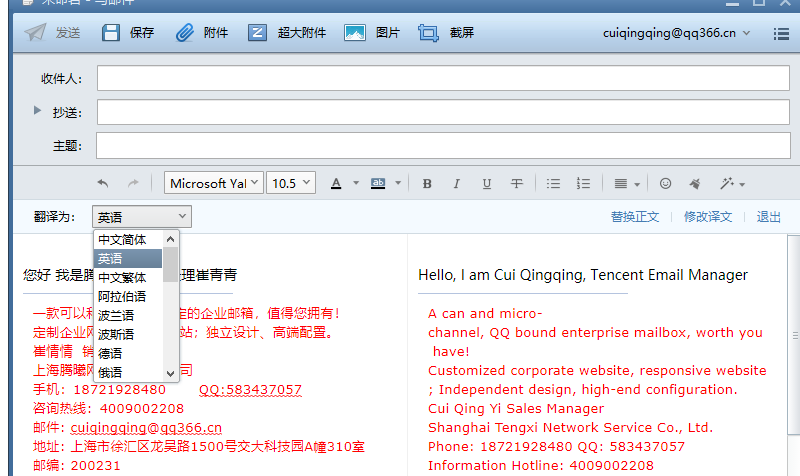Viewport: 800px width, 476px height.
Task: Open the Microsoft YaHei font dropdown
Action: tap(214, 183)
